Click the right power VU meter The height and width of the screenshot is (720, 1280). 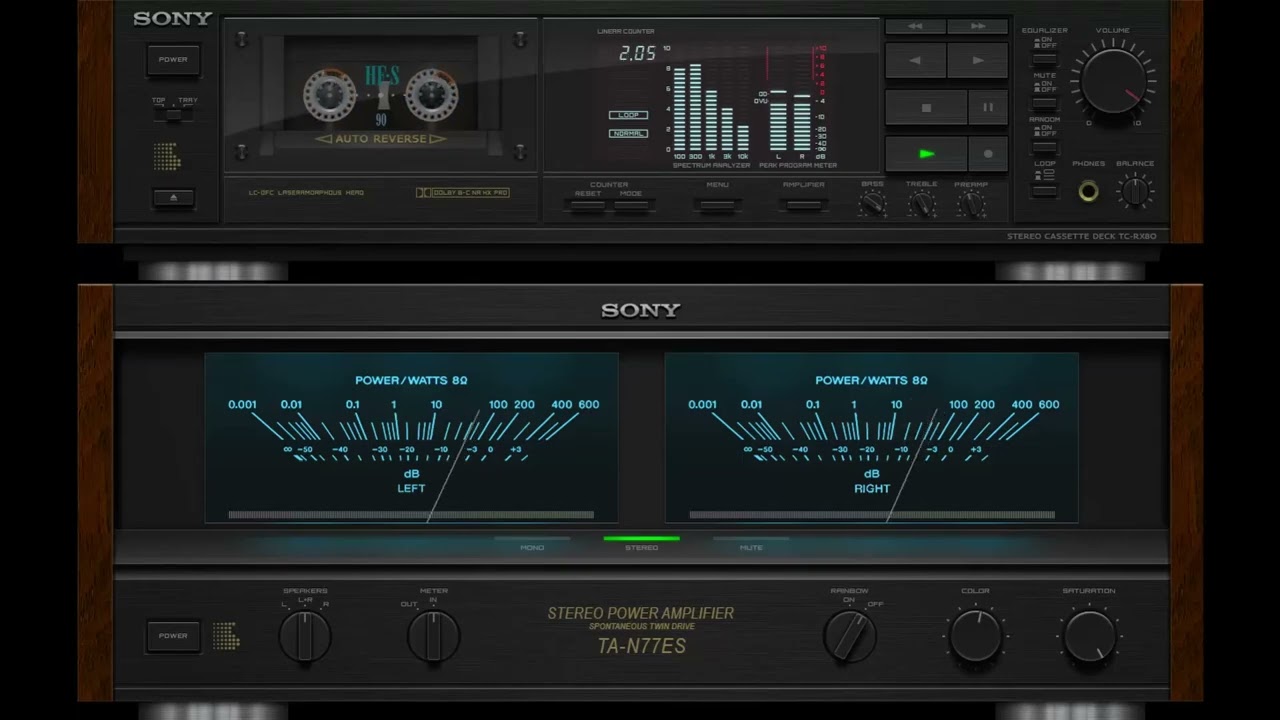[x=872, y=437]
